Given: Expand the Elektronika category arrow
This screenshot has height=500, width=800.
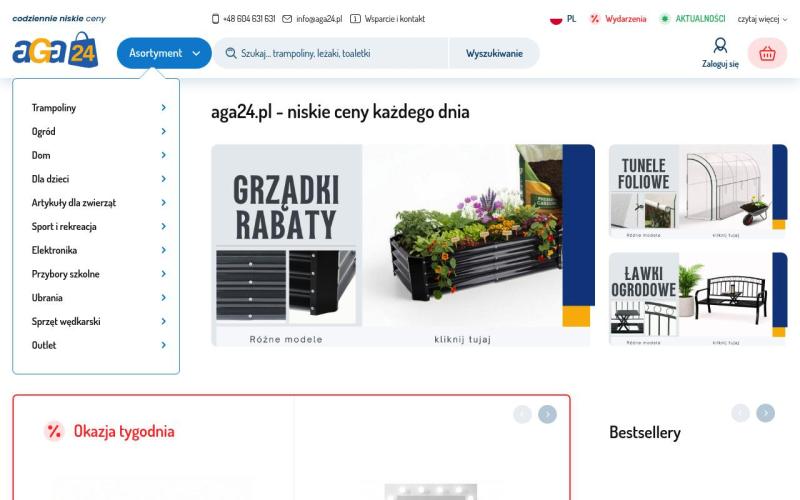Looking at the screenshot, I should [x=163, y=250].
